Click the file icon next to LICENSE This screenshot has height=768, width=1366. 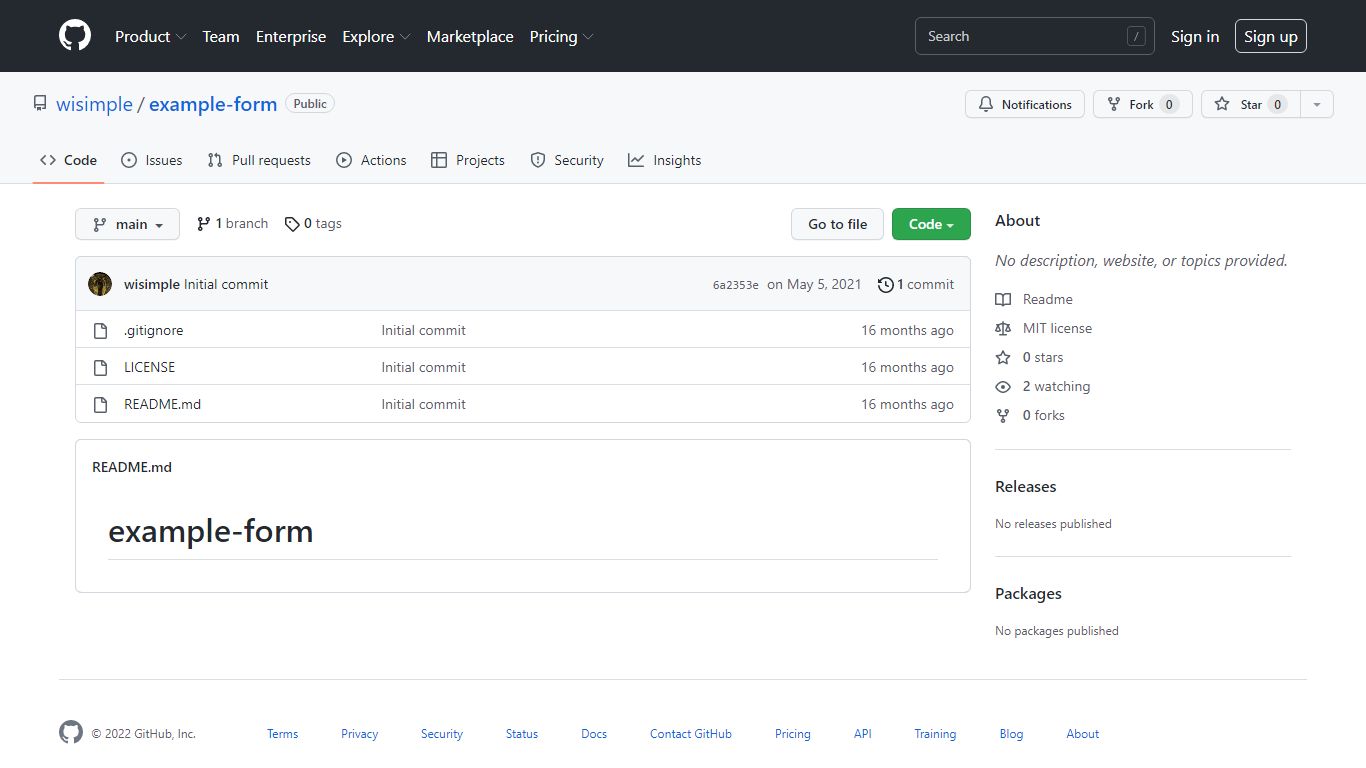point(100,367)
